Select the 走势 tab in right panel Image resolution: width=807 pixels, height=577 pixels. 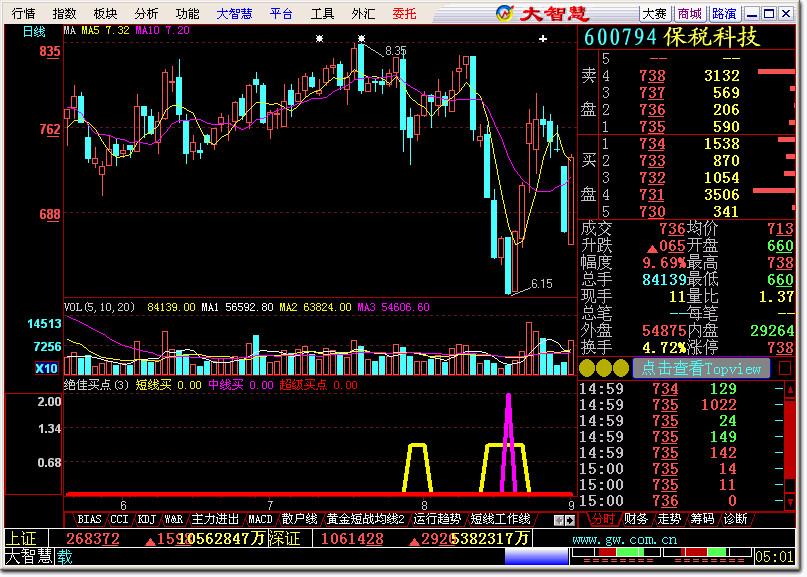pyautogui.click(x=669, y=519)
